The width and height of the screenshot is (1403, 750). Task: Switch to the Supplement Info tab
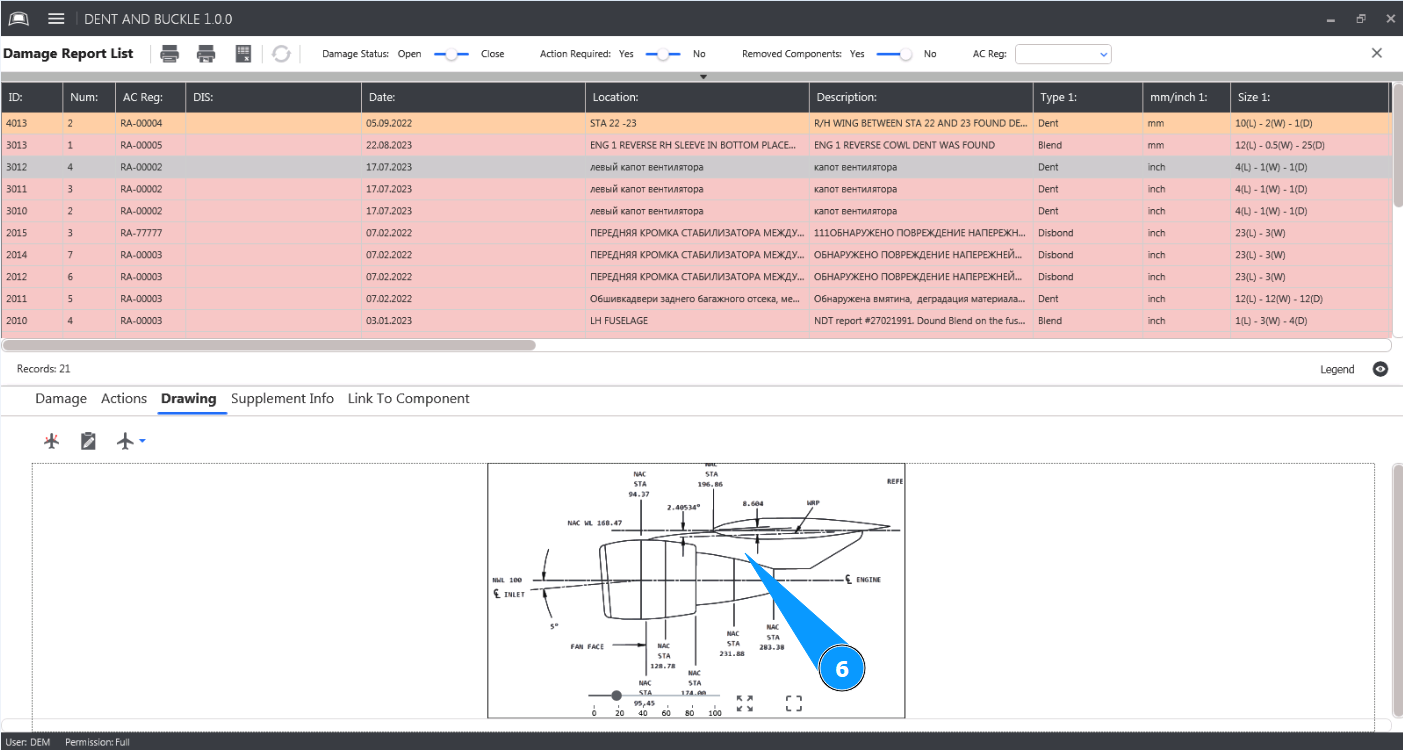pos(282,398)
